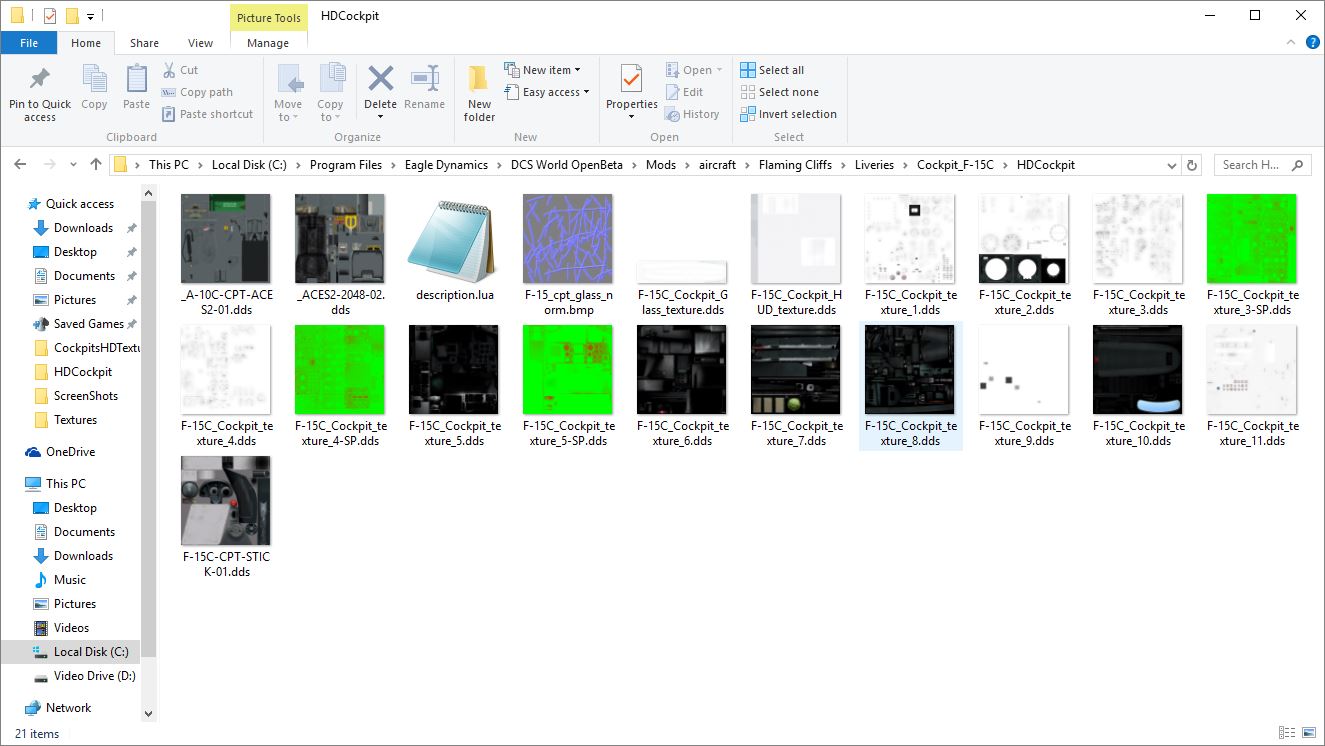Expand the address bar history dropdown
Image resolution: width=1325 pixels, height=746 pixels.
pyautogui.click(x=1171, y=165)
